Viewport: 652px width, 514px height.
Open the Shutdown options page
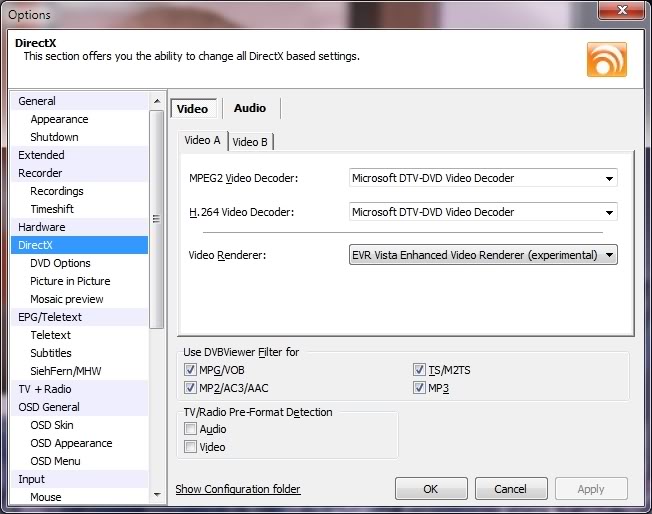[79, 137]
